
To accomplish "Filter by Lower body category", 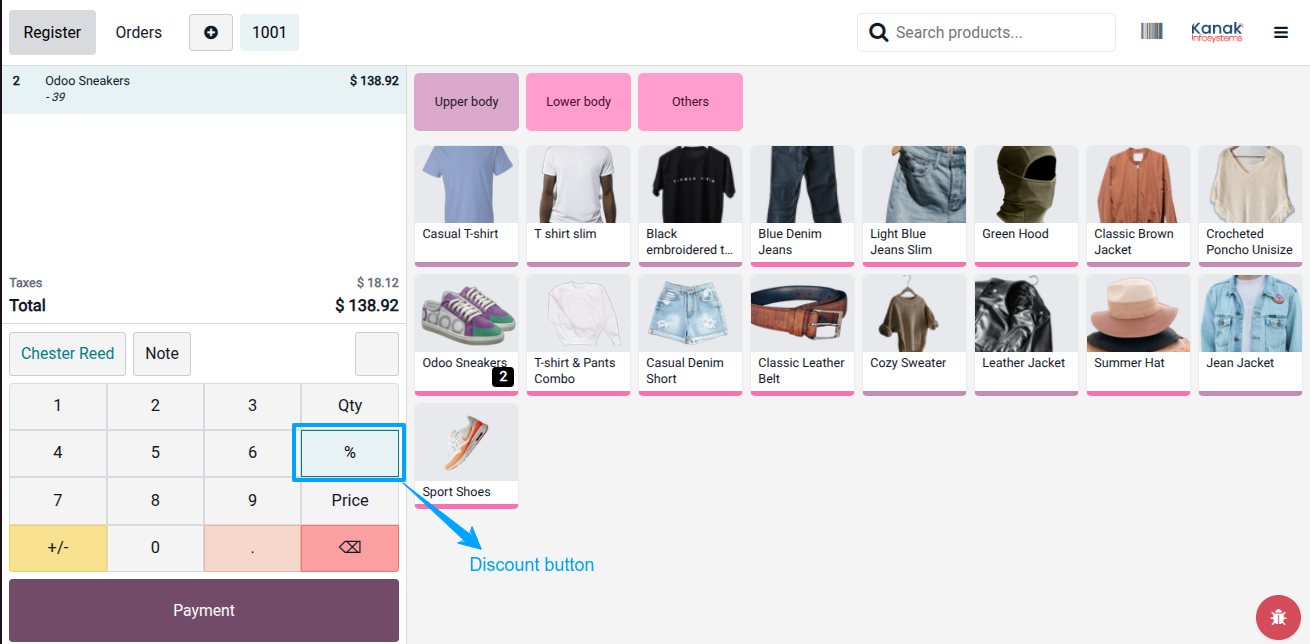I will coord(578,102).
